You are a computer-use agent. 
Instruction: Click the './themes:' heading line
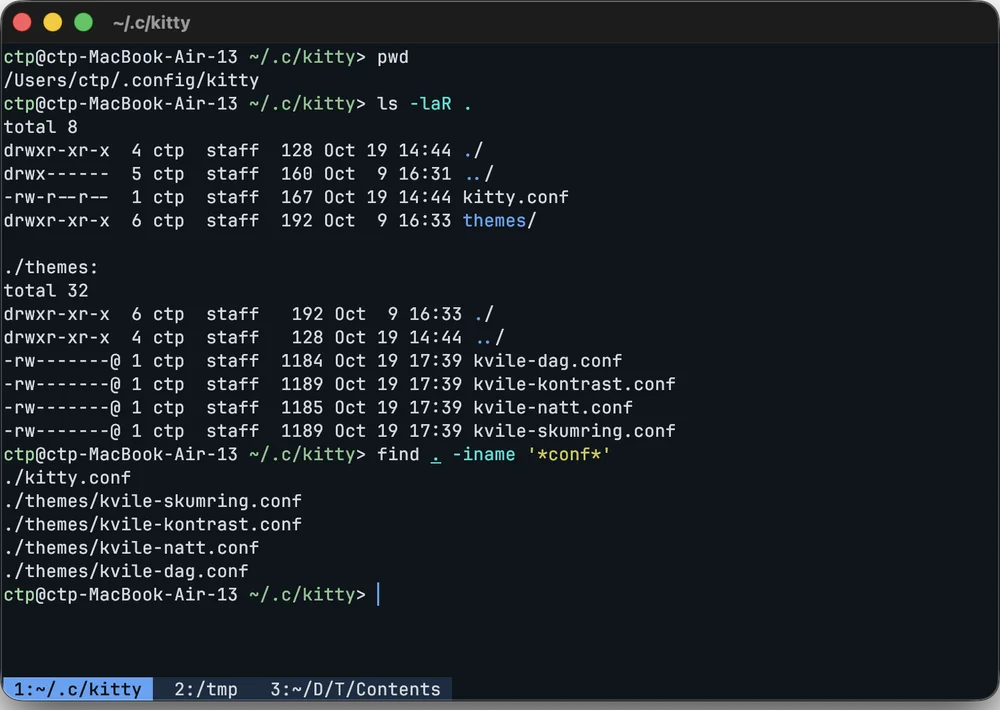(x=51, y=267)
